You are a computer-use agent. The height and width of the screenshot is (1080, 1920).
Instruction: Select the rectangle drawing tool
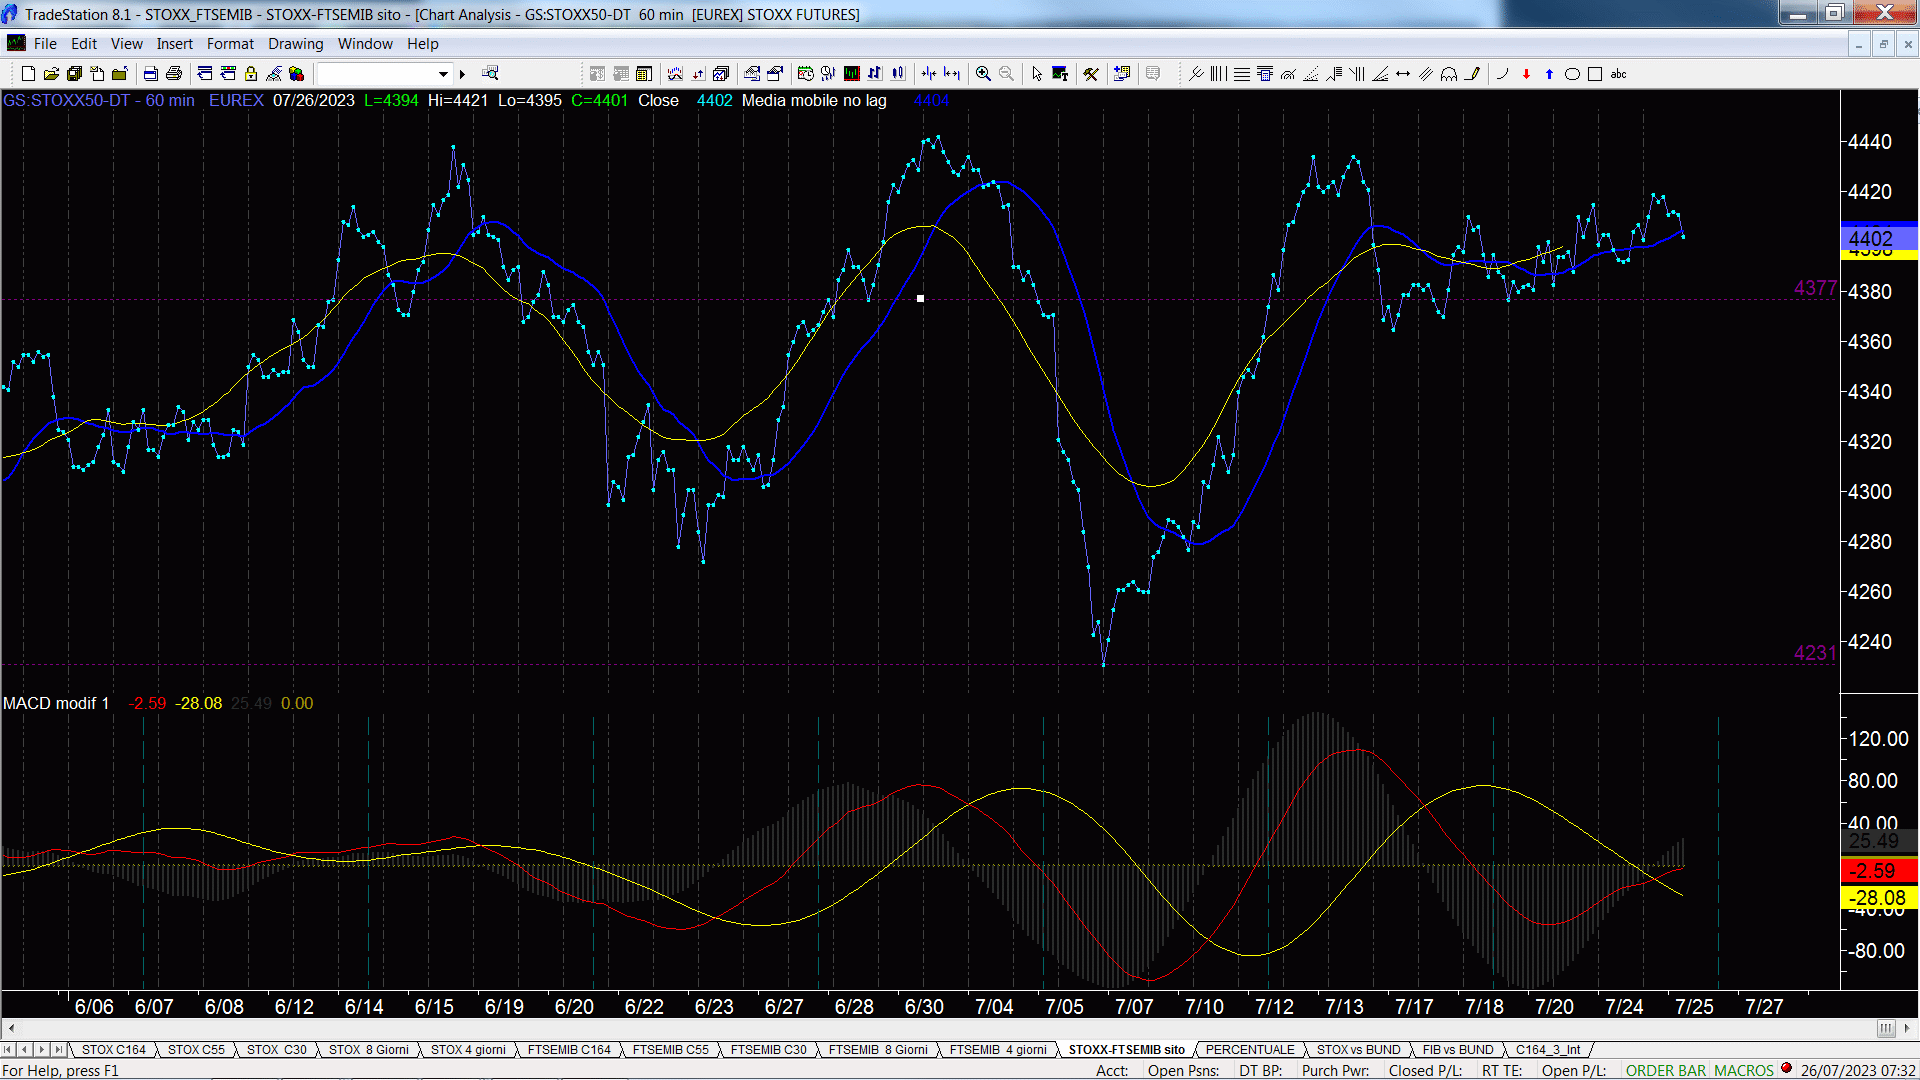coord(1595,74)
